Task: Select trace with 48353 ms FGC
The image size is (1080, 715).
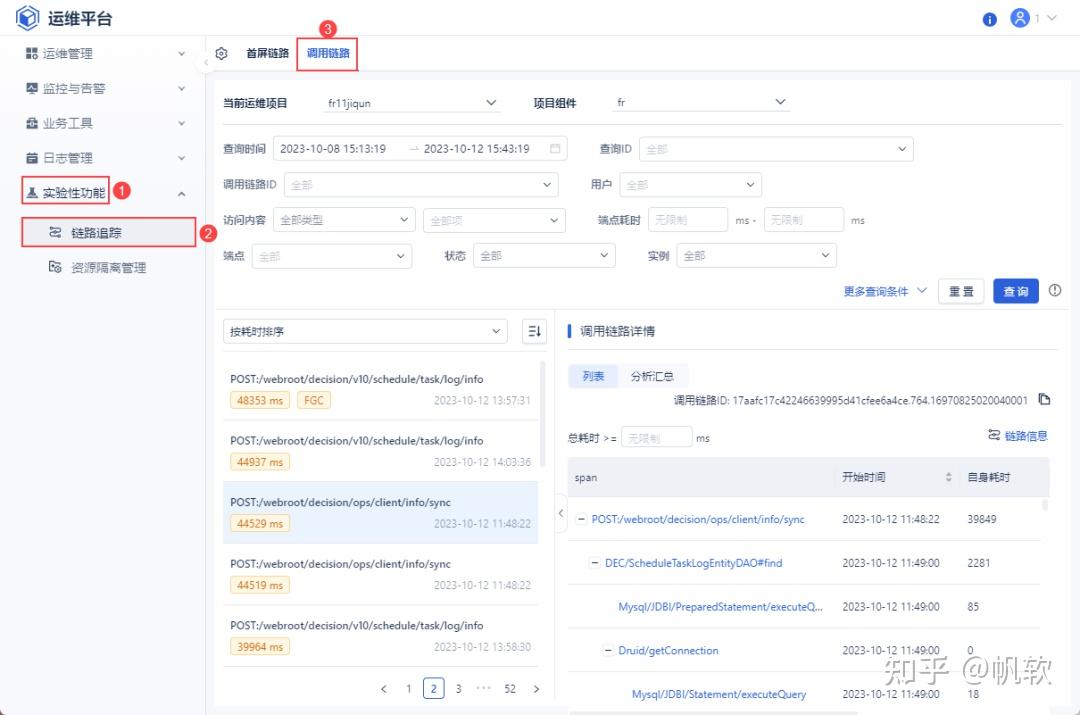Action: pos(380,390)
